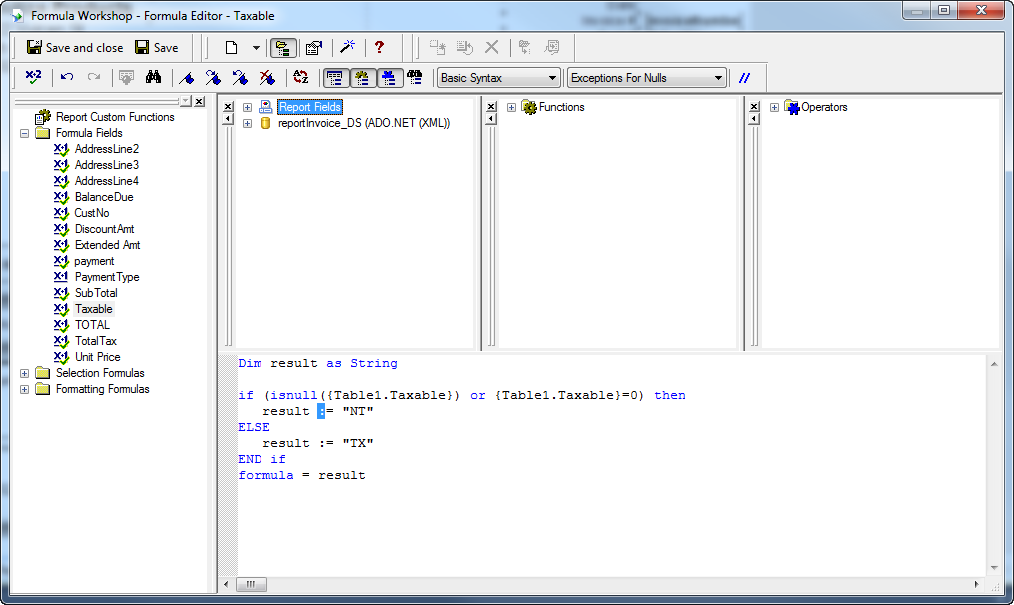1014x605 pixels.
Task: Expand the Operators tree
Action: point(774,107)
